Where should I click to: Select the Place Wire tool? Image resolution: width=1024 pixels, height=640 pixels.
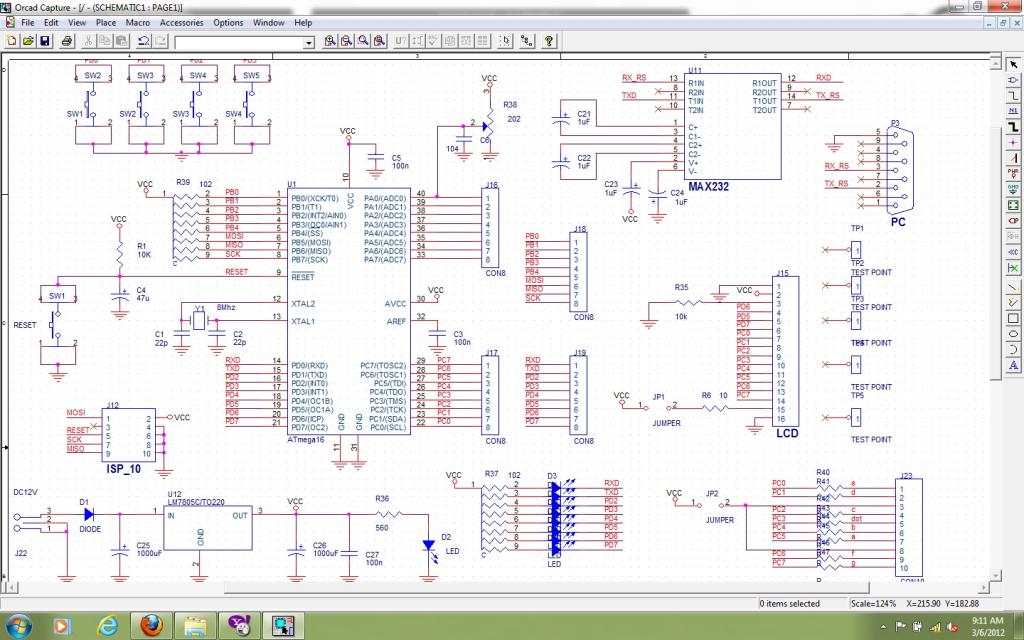(x=1013, y=94)
